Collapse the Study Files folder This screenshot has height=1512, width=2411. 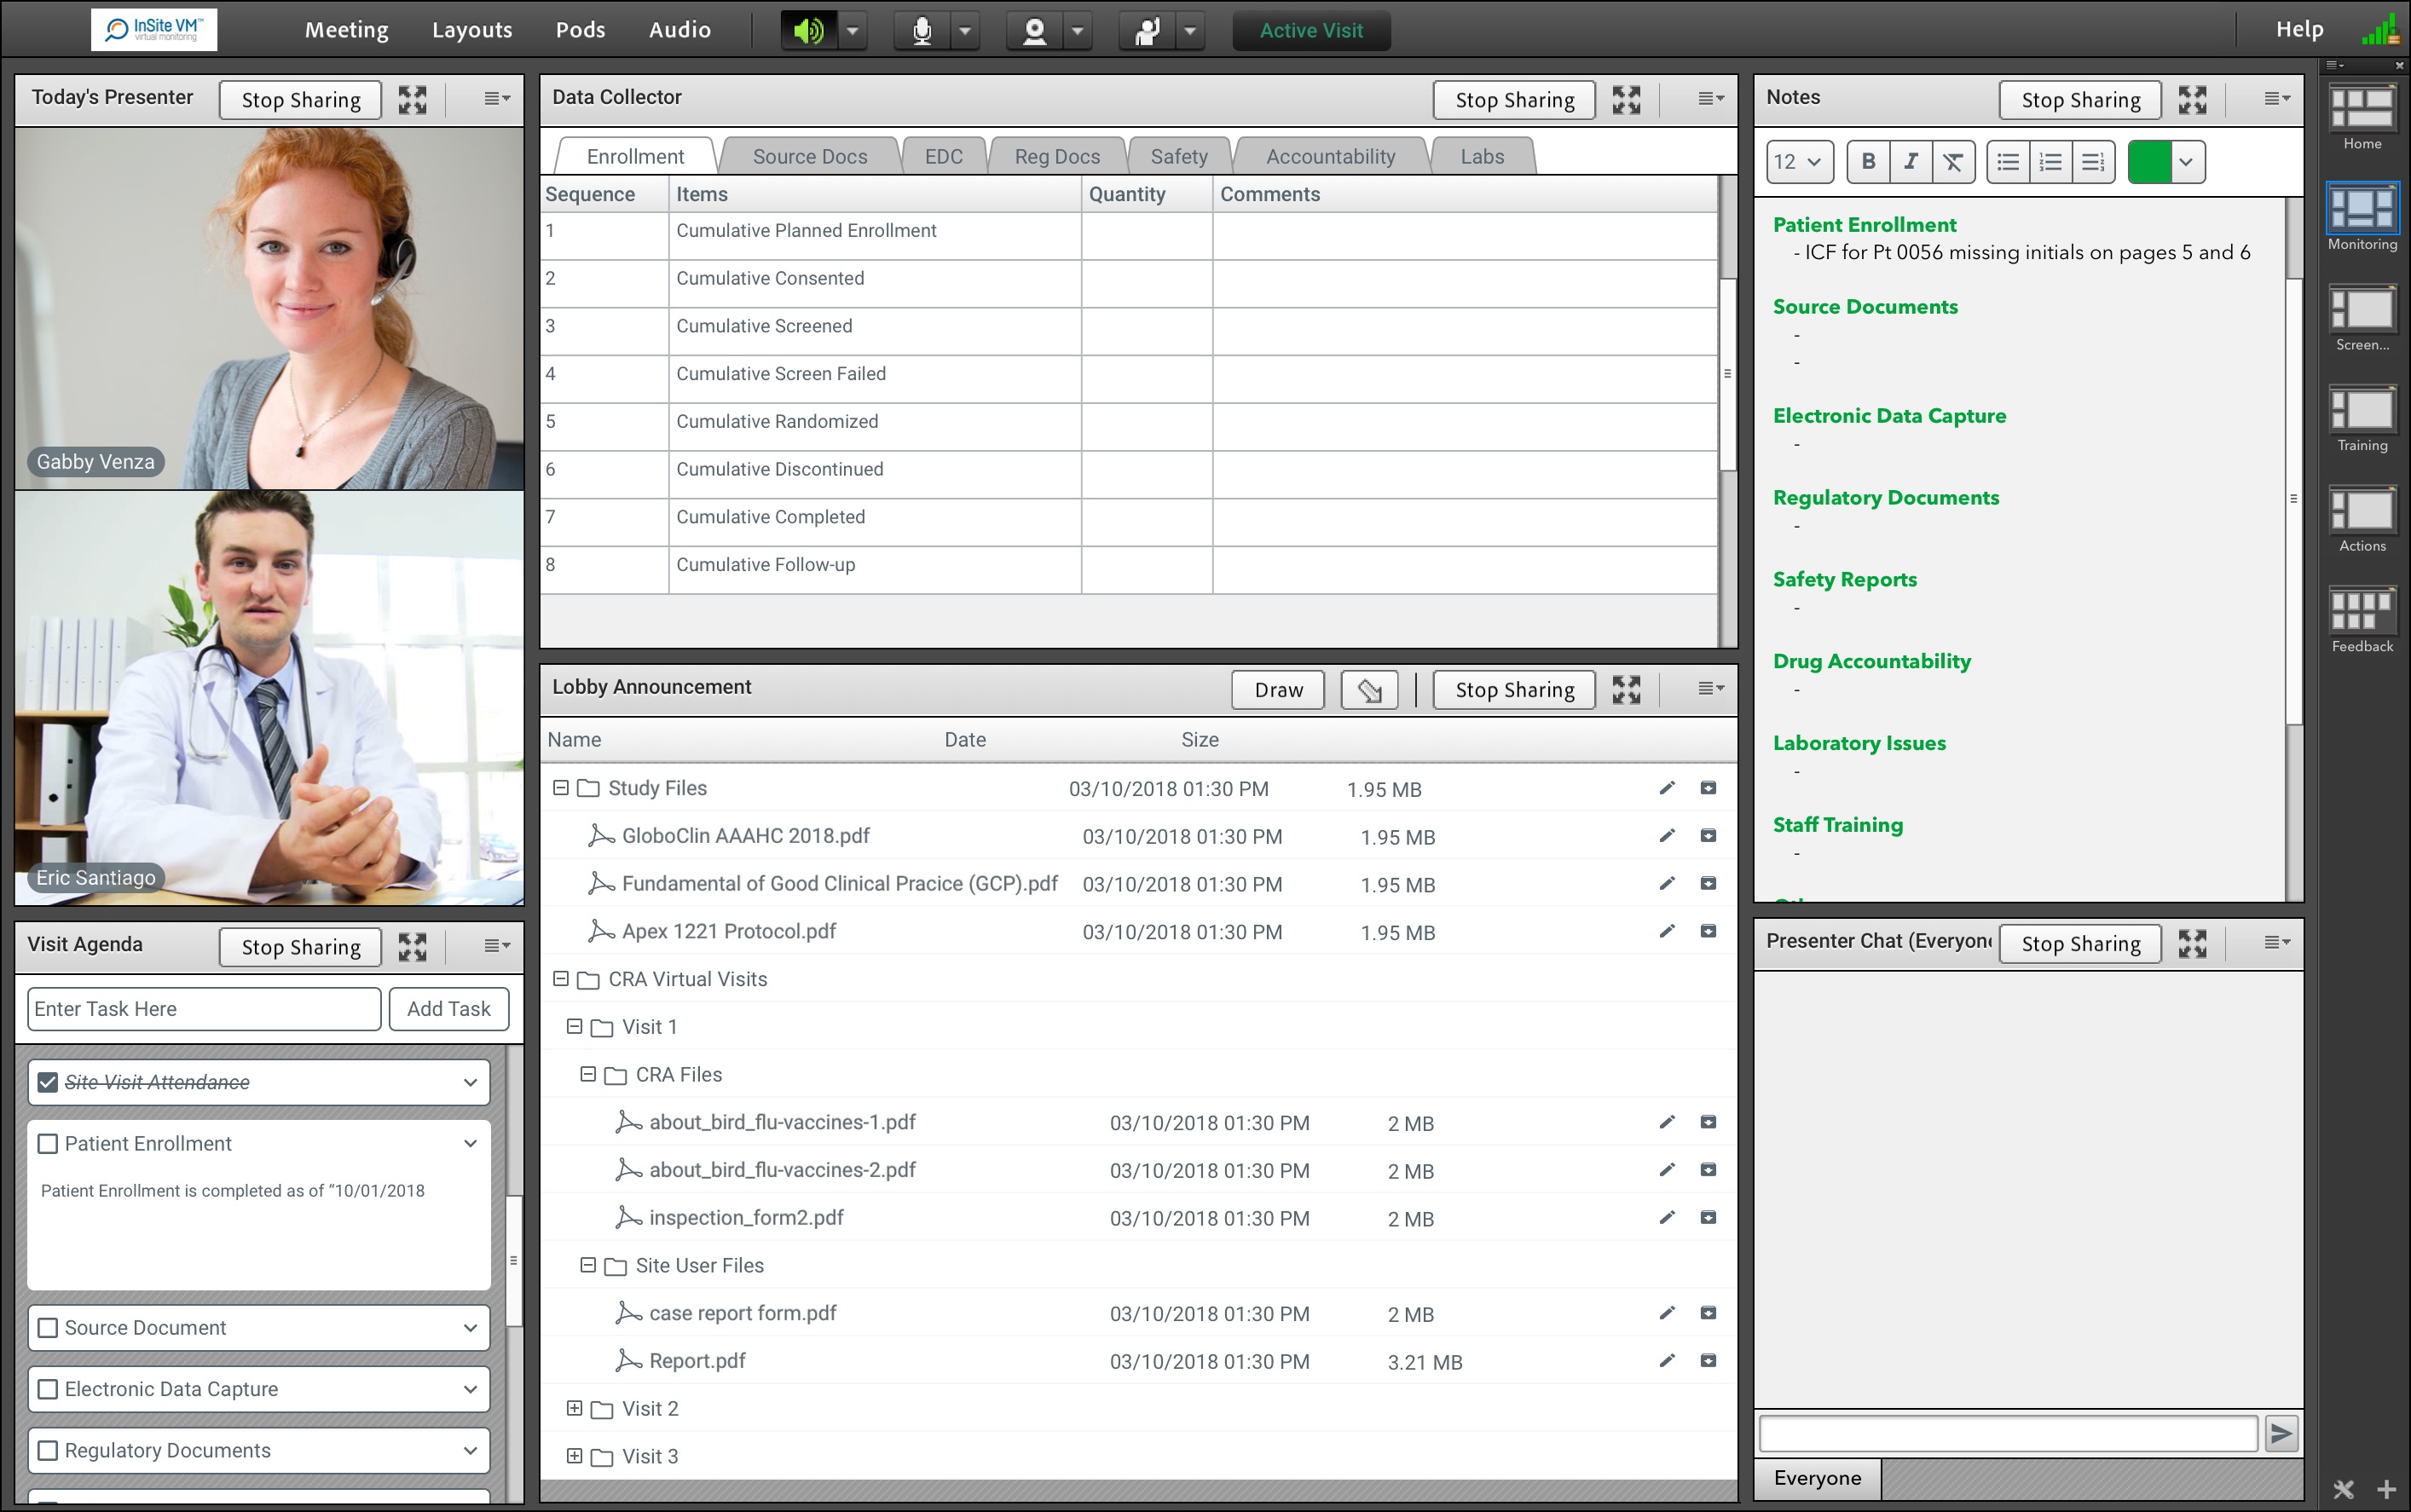(x=561, y=787)
